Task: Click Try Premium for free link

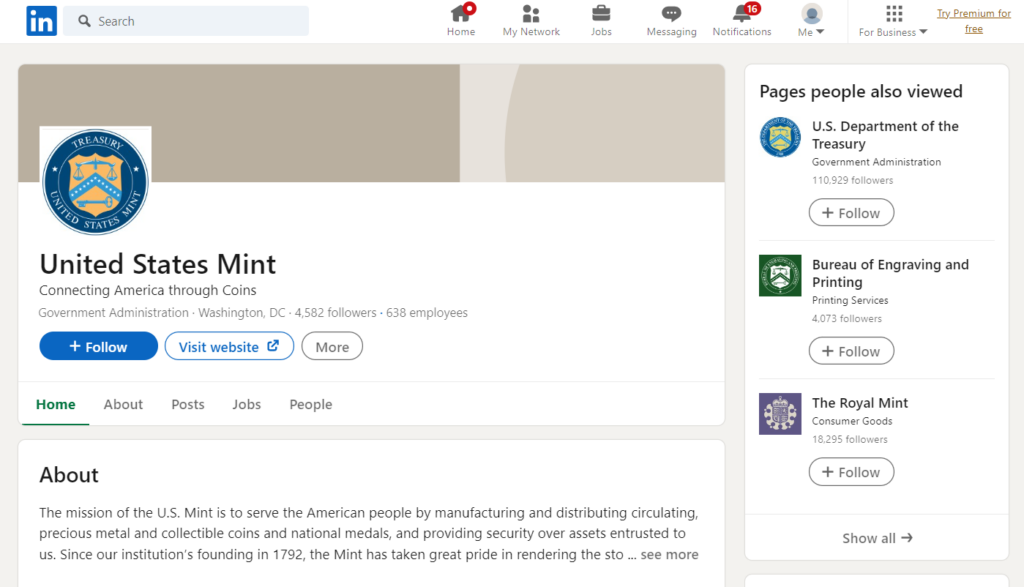Action: click(x=974, y=21)
